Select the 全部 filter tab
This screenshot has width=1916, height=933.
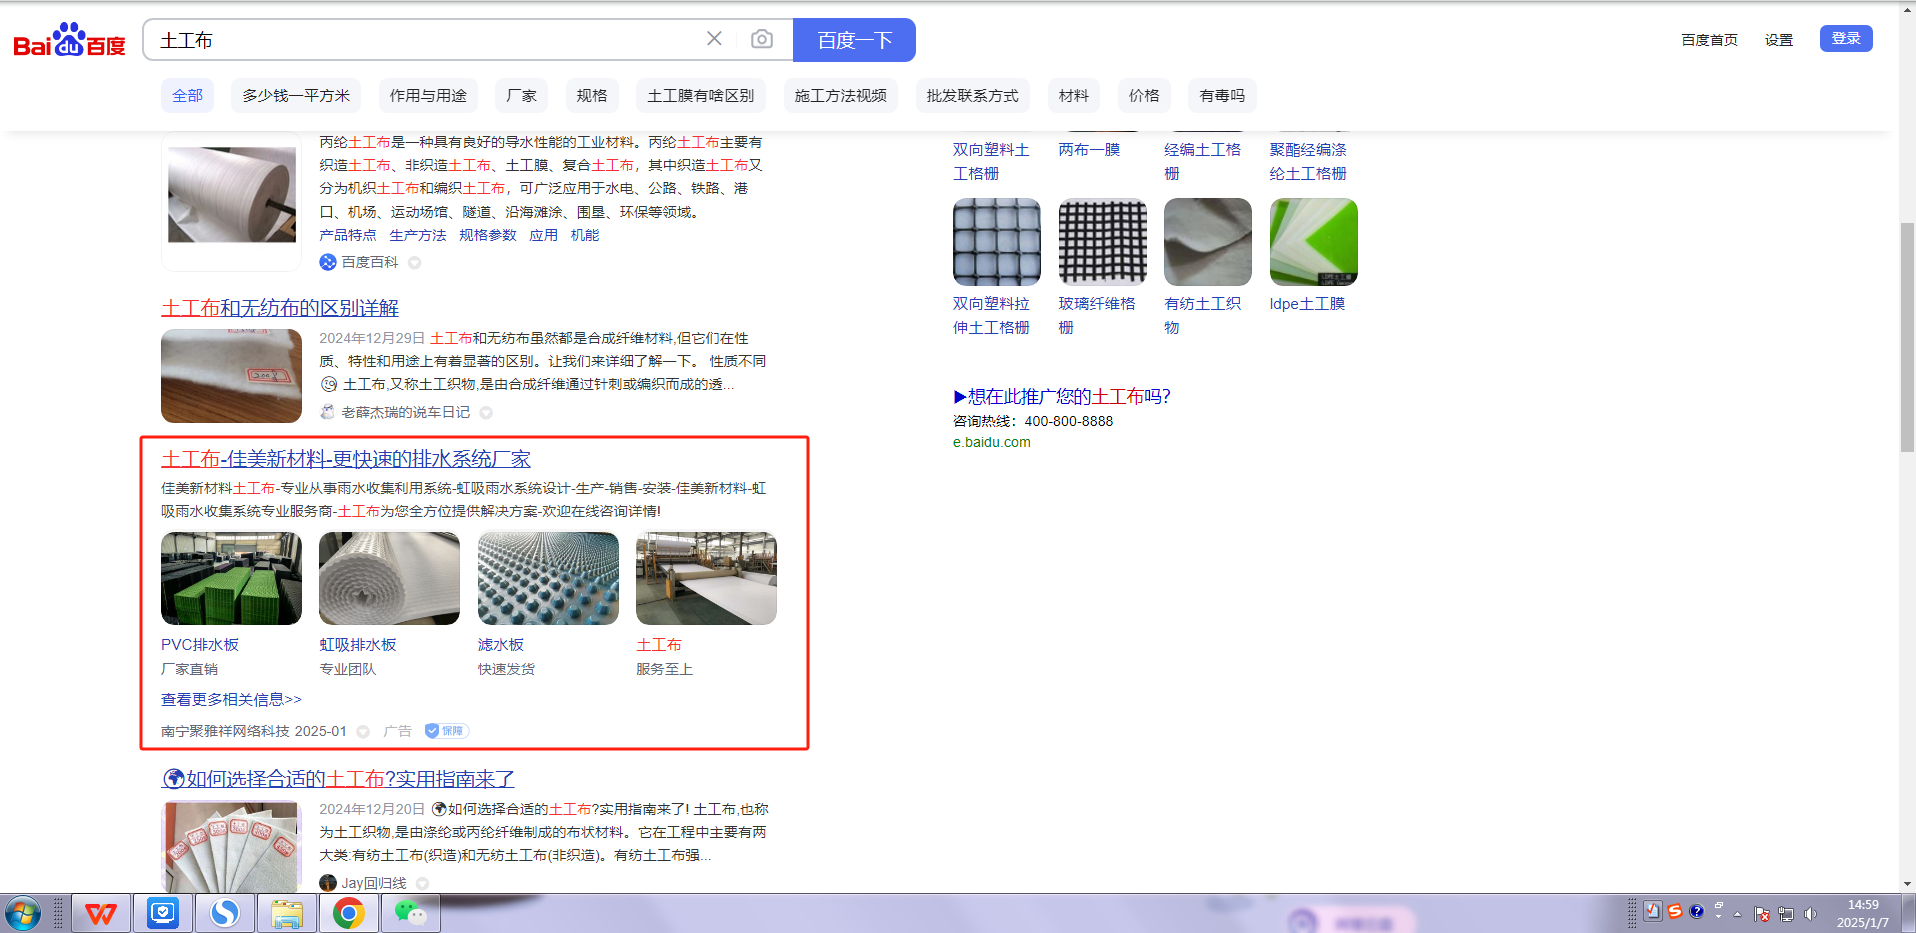tap(187, 96)
